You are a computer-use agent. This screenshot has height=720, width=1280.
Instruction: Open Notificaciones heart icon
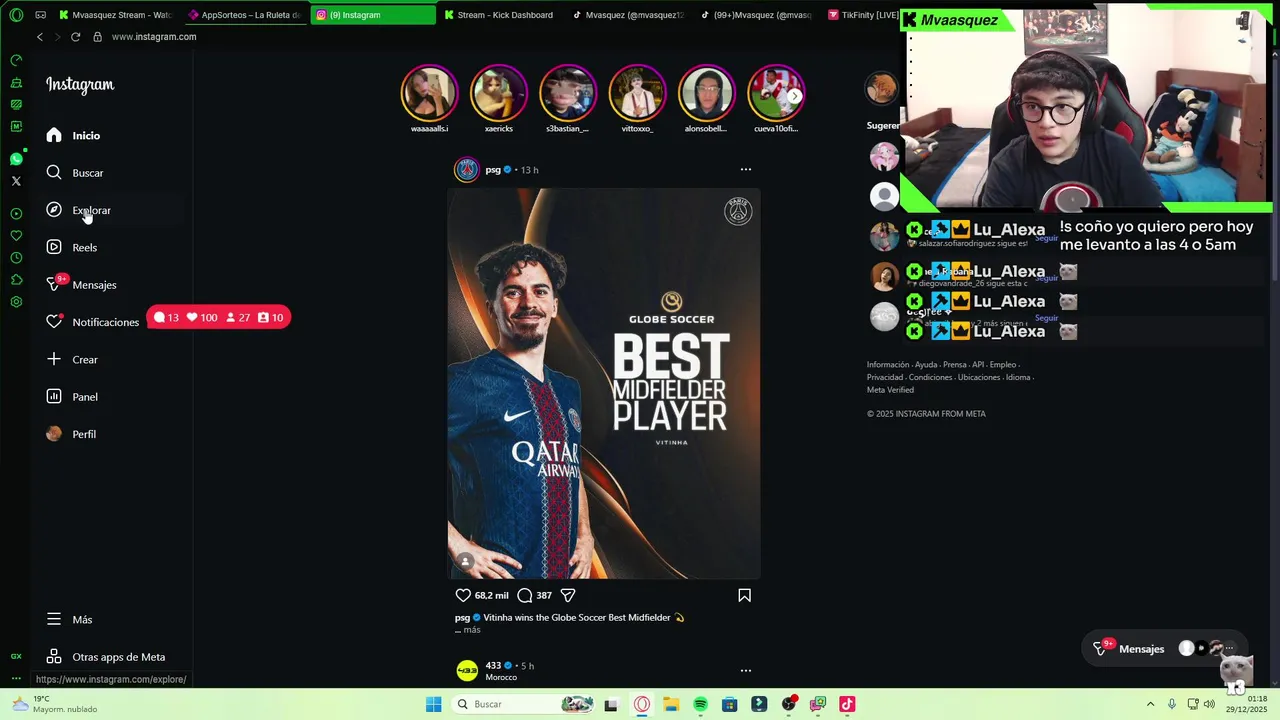[54, 322]
